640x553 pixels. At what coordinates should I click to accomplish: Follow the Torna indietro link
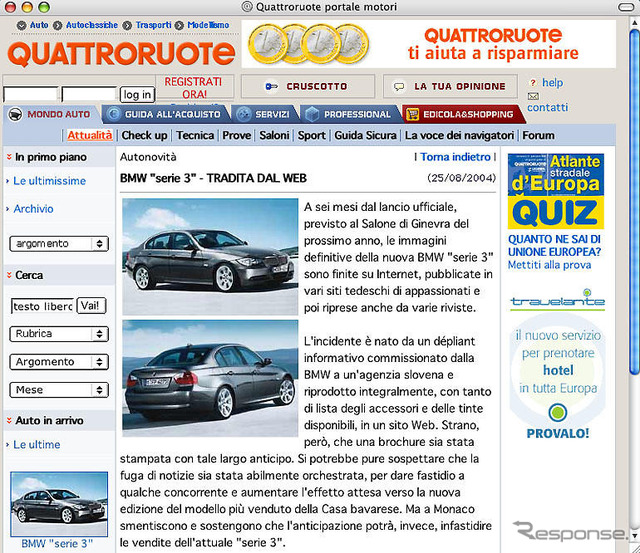(x=456, y=157)
